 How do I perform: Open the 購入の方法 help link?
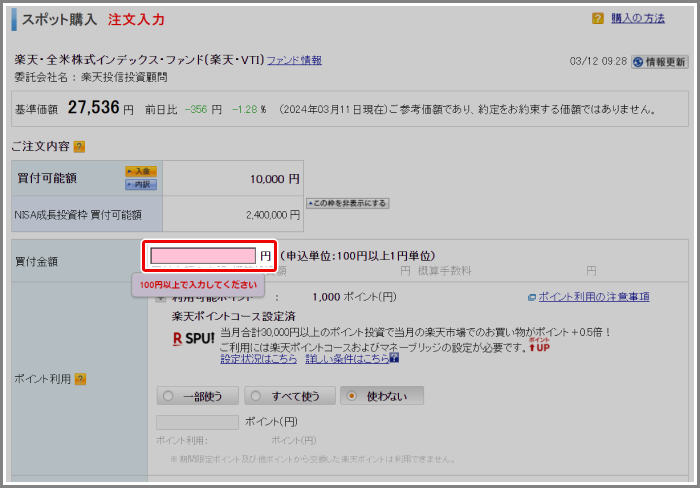pos(638,18)
